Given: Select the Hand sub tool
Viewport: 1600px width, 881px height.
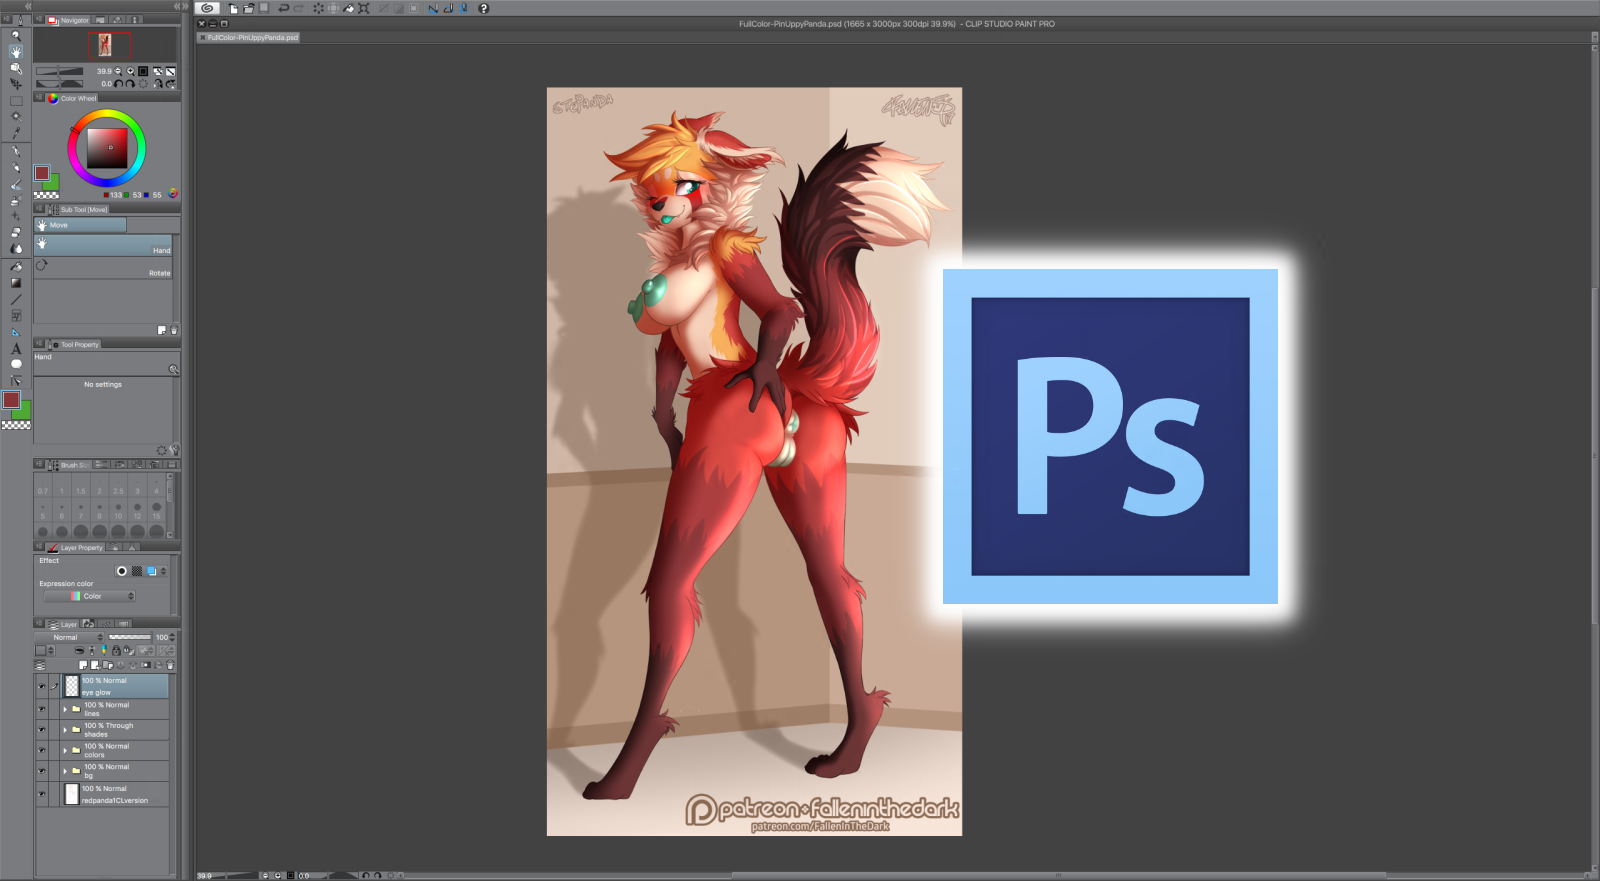Looking at the screenshot, I should click(103, 246).
